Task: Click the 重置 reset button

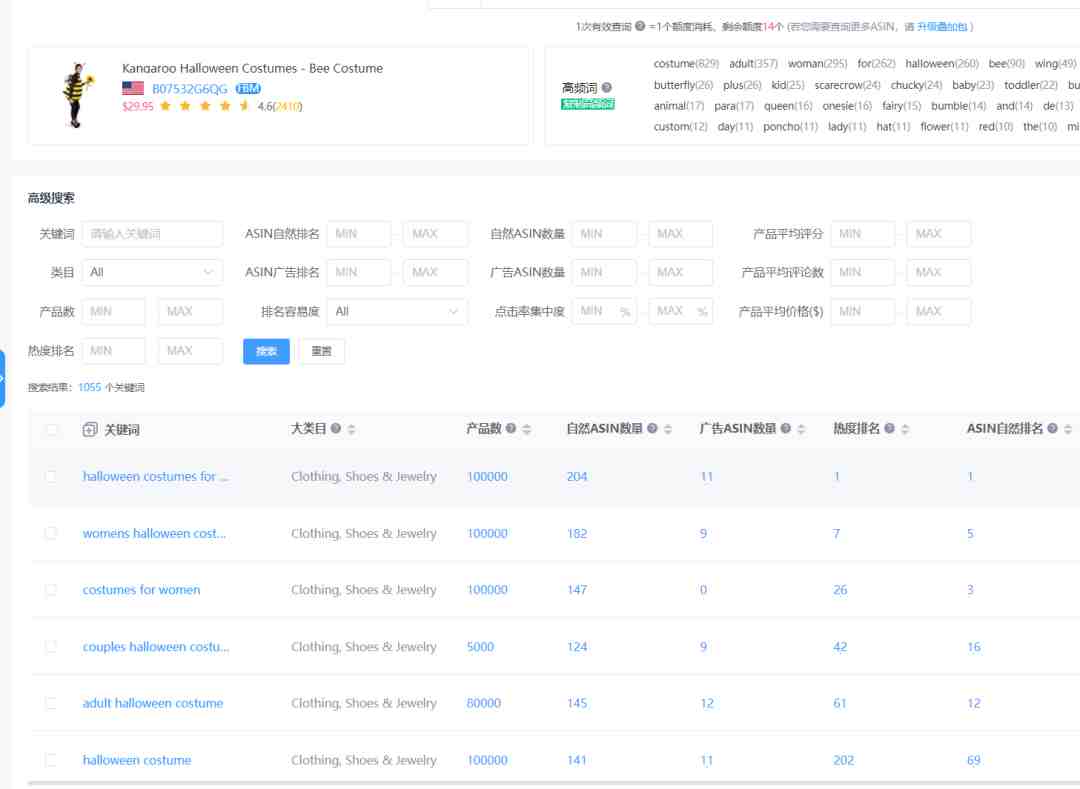Action: (322, 351)
